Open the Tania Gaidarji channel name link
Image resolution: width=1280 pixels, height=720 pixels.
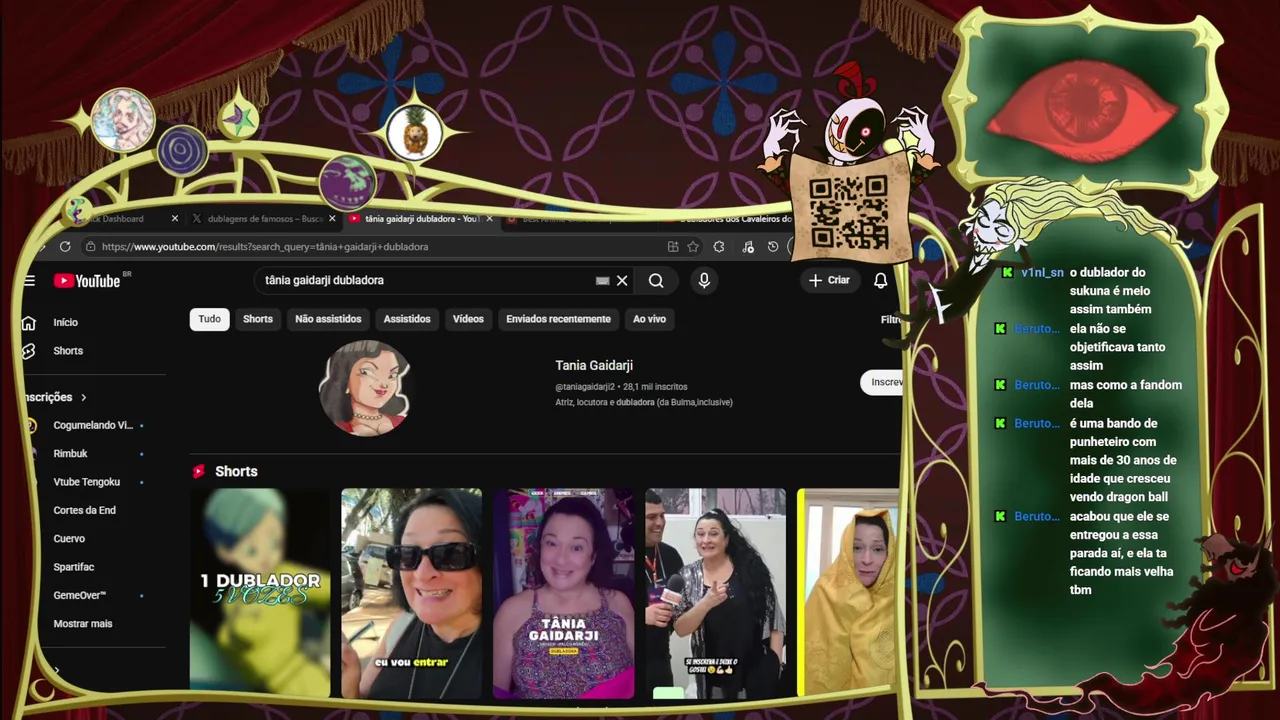pyautogui.click(x=594, y=366)
